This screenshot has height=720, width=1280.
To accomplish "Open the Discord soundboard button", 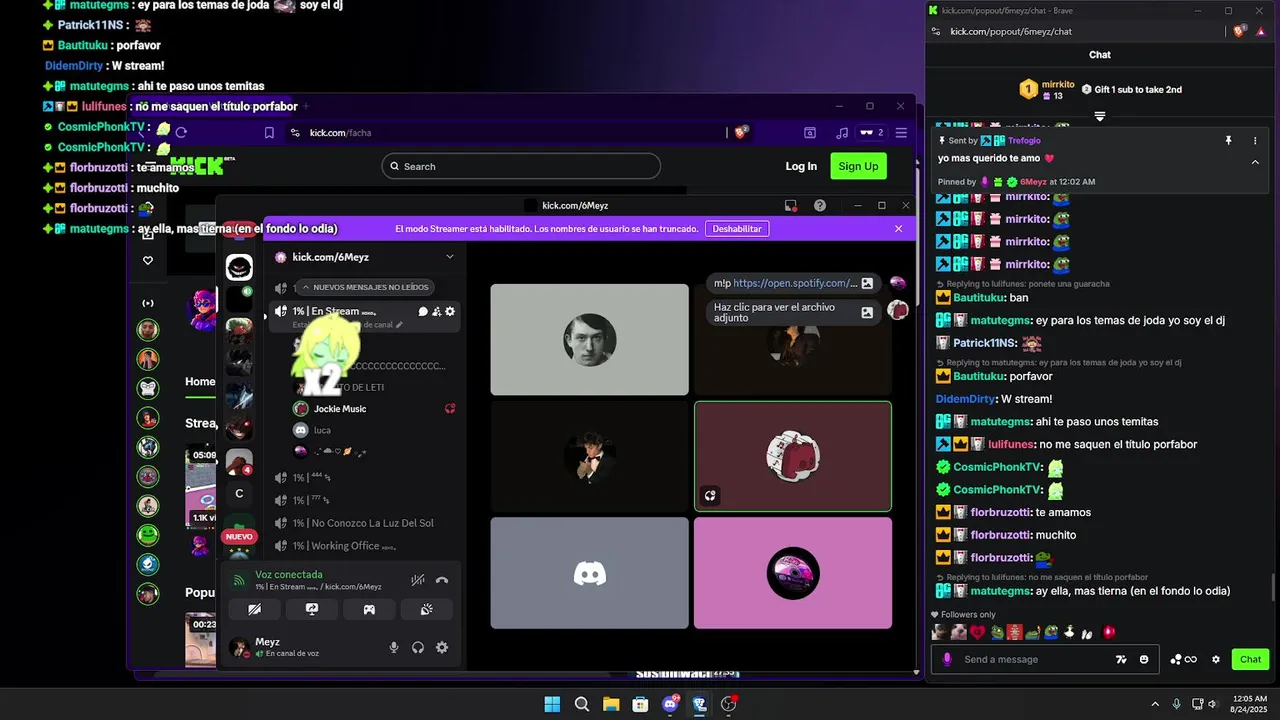I will pos(426,609).
